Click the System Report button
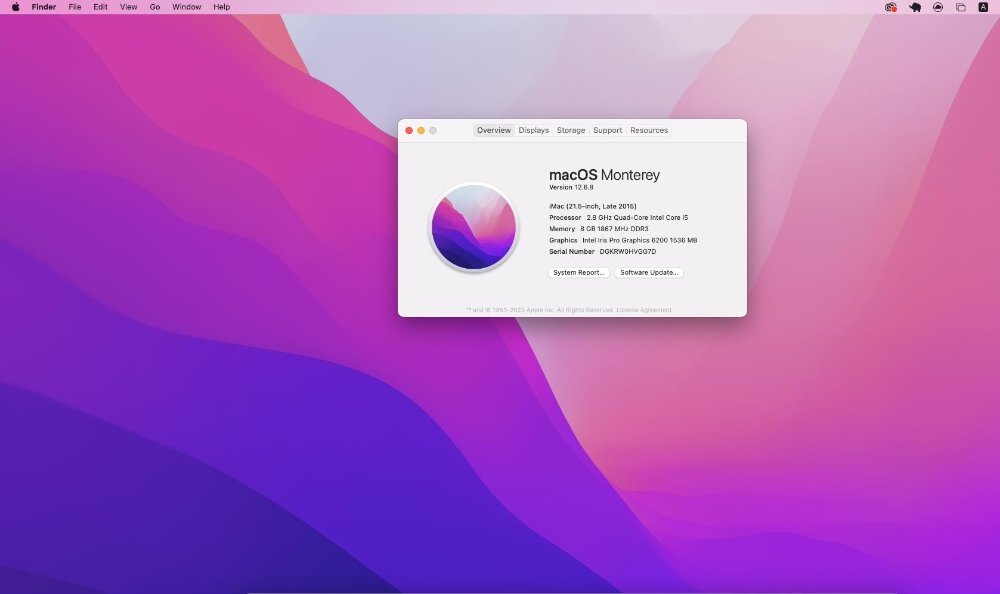Screen dimensions: 1000x594 coord(578,272)
